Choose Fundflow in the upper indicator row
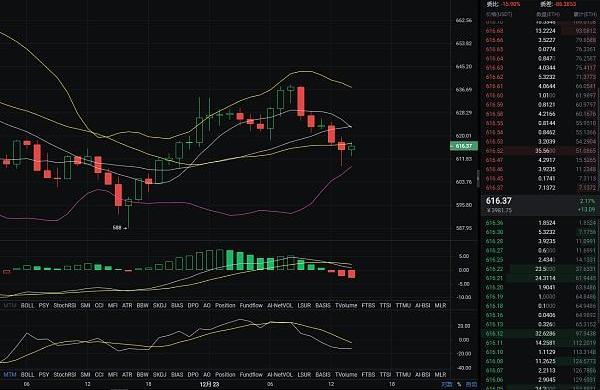This screenshot has height=390, width=600. point(251,305)
